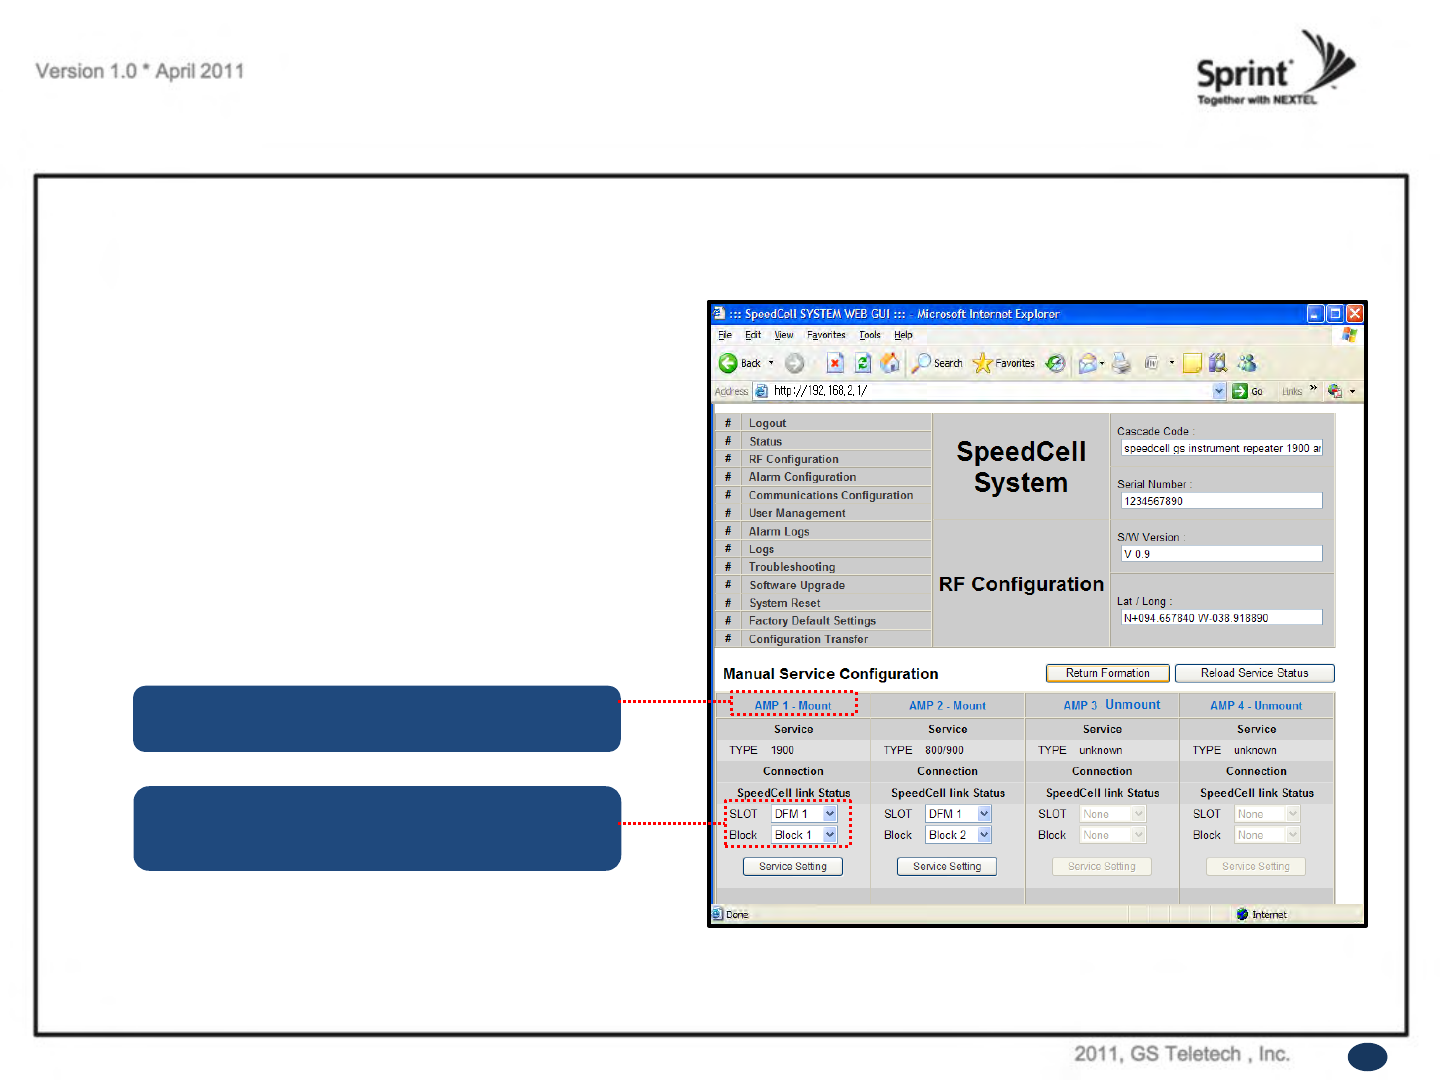Open the Edit icon dropdown arrow
1440x1080 pixels.
pyautogui.click(x=1172, y=363)
